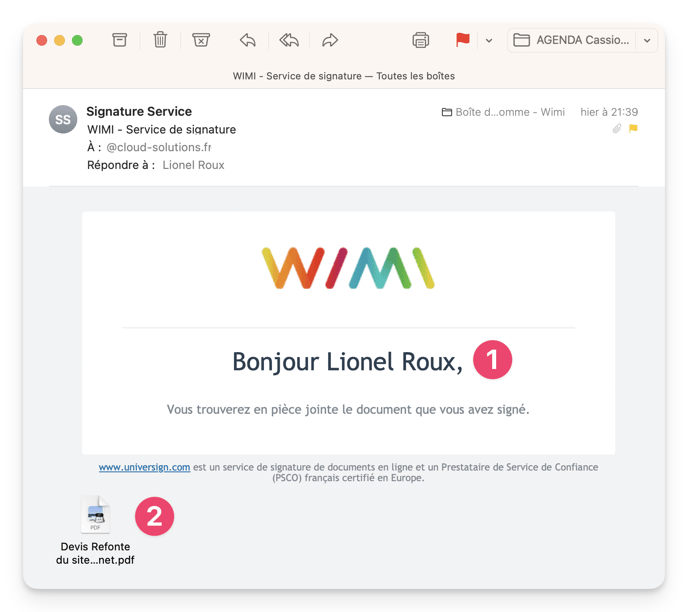Move message to AGENDA Cassio... folder
This screenshot has height=612, width=688.
(x=571, y=40)
